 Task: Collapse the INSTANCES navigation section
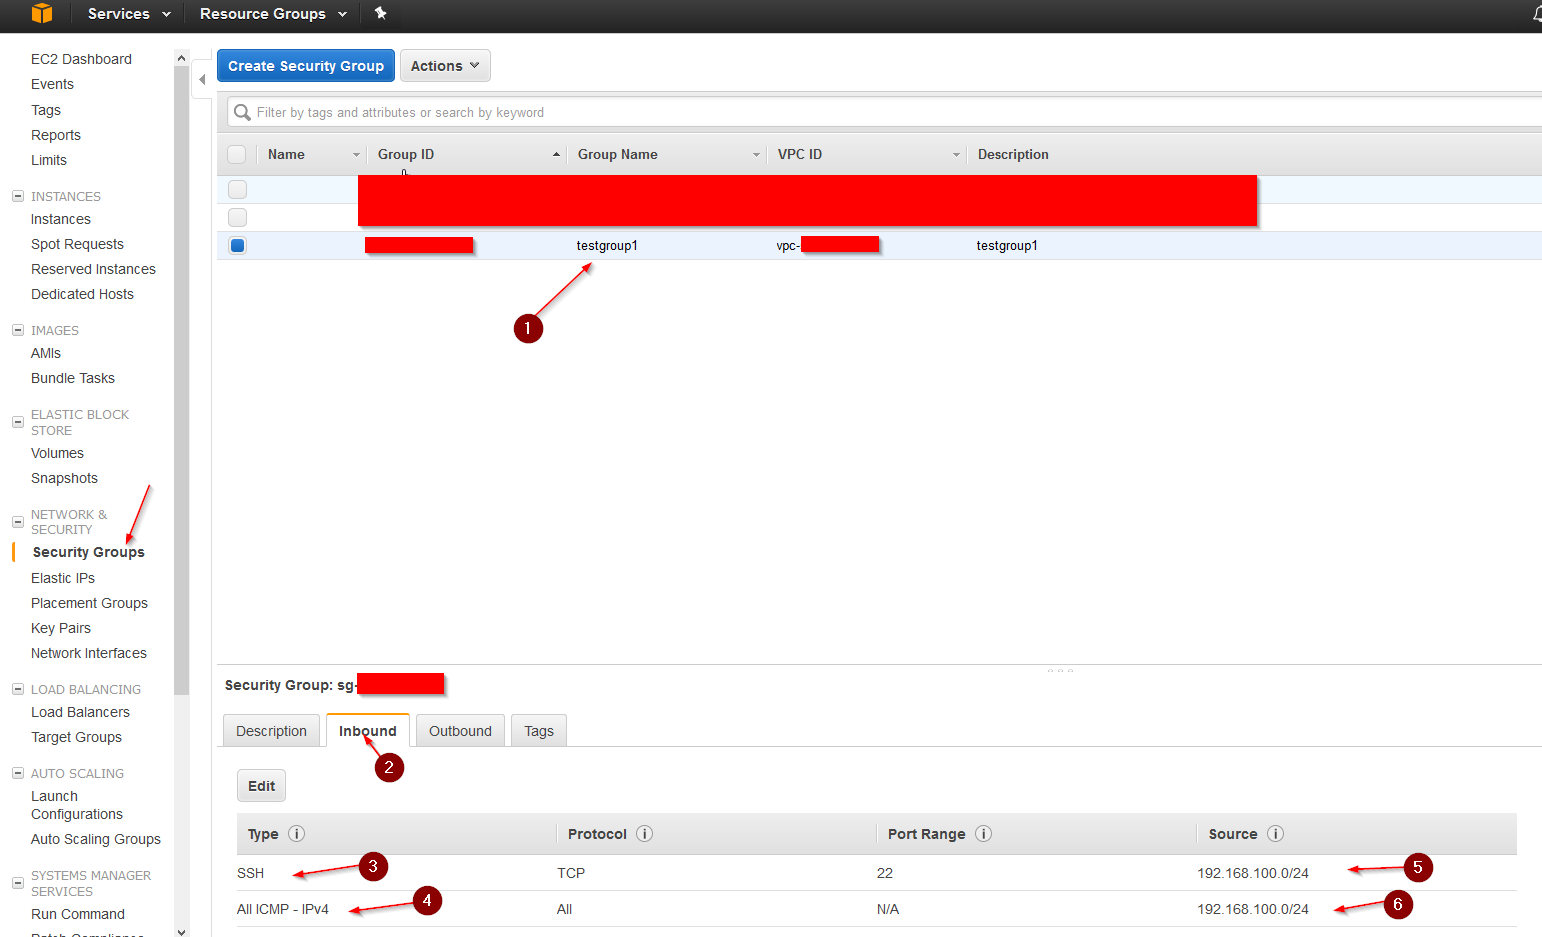18,196
